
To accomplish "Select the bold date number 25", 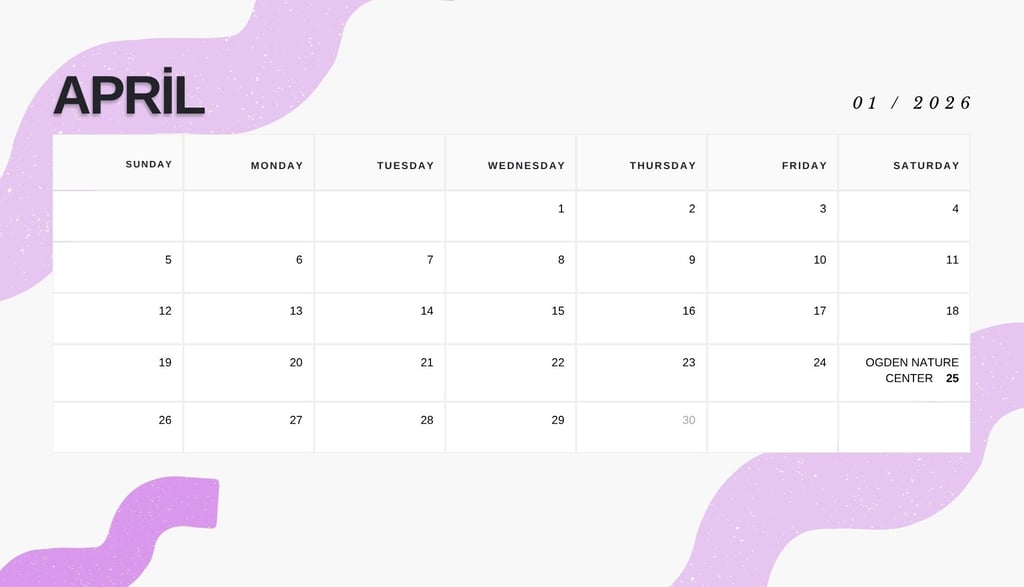I will [952, 379].
